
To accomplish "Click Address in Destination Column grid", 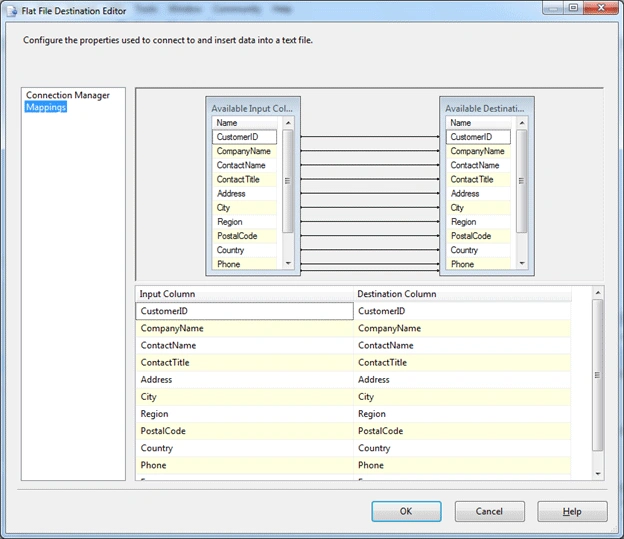I will (462, 379).
